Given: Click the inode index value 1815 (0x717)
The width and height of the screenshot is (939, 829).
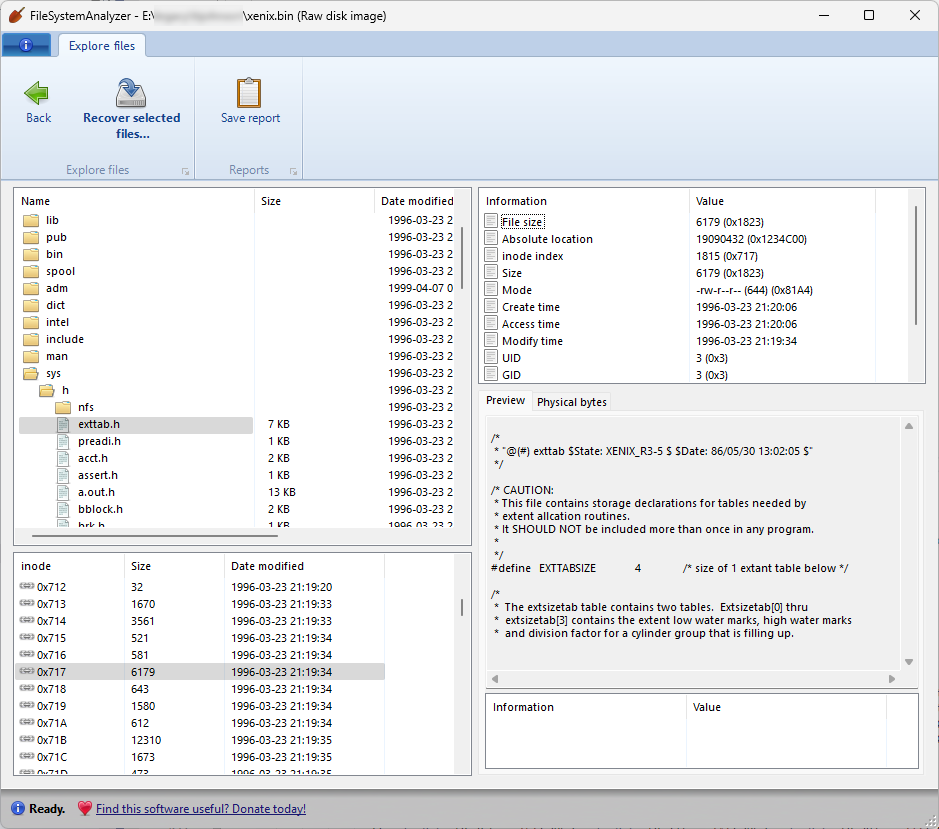Looking at the screenshot, I should tap(726, 256).
